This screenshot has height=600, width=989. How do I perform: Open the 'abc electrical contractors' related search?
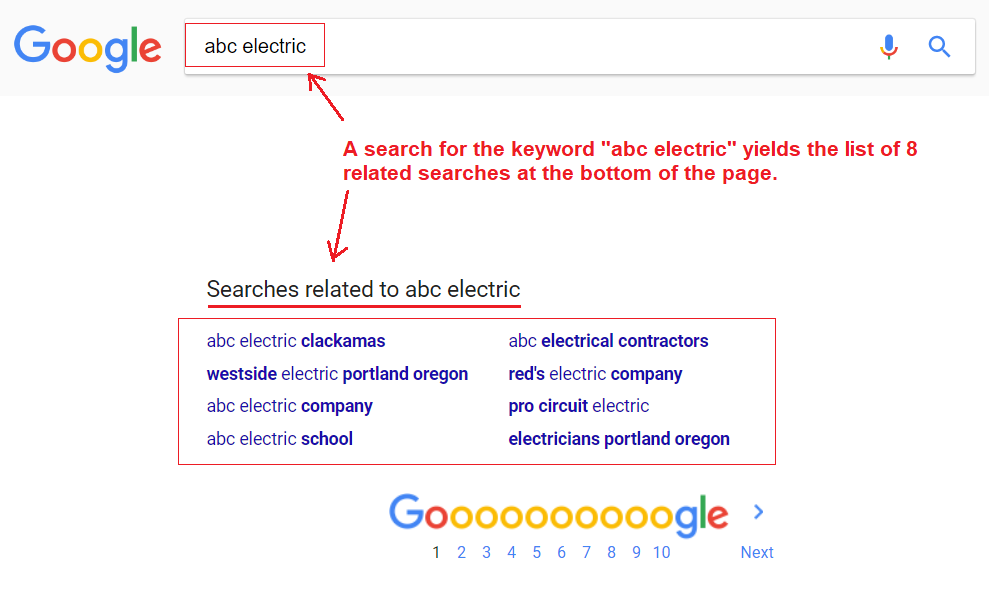[x=608, y=341]
